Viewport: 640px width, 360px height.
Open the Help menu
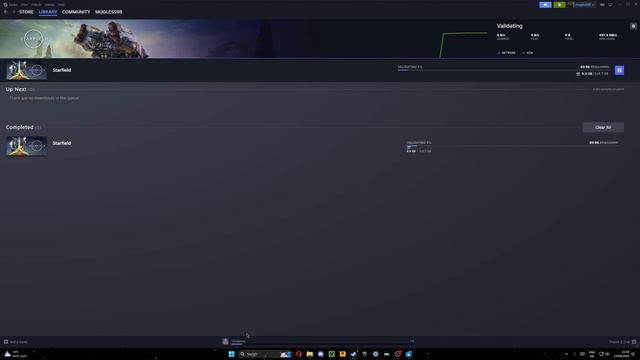pos(61,4)
